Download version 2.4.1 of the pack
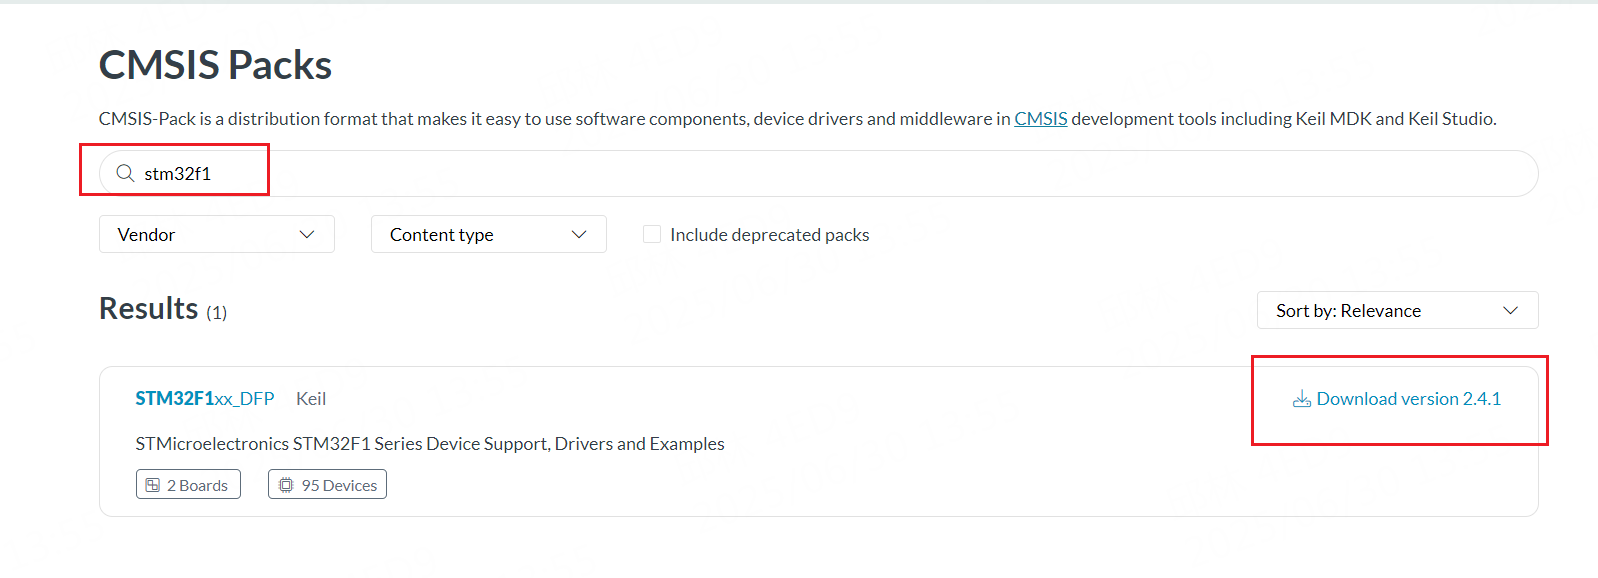This screenshot has width=1598, height=578. (x=1396, y=399)
